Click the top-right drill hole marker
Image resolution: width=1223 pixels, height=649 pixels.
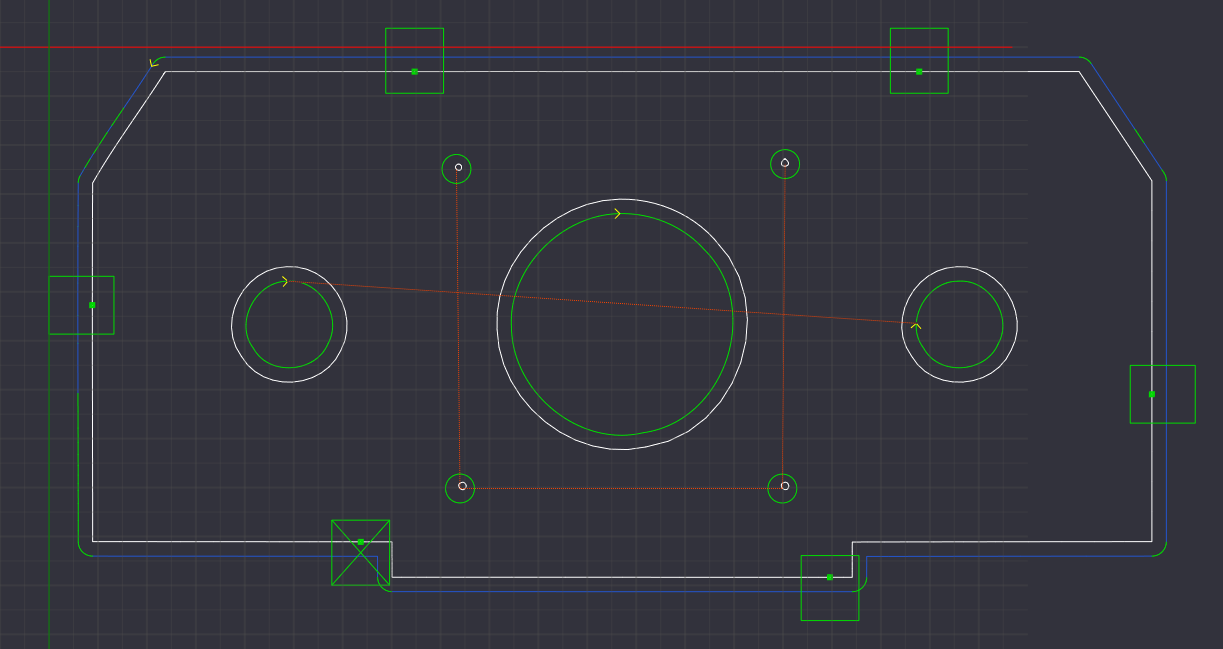coord(785,162)
